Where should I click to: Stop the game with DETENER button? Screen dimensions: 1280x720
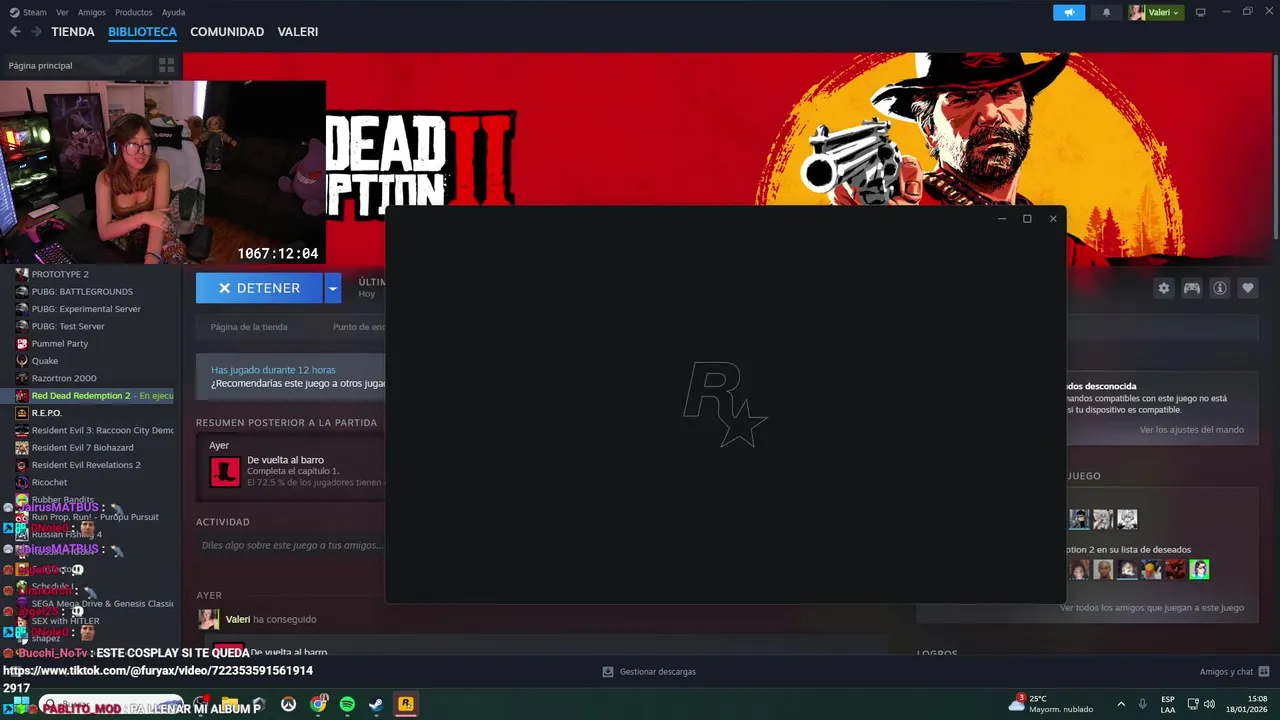(260, 288)
